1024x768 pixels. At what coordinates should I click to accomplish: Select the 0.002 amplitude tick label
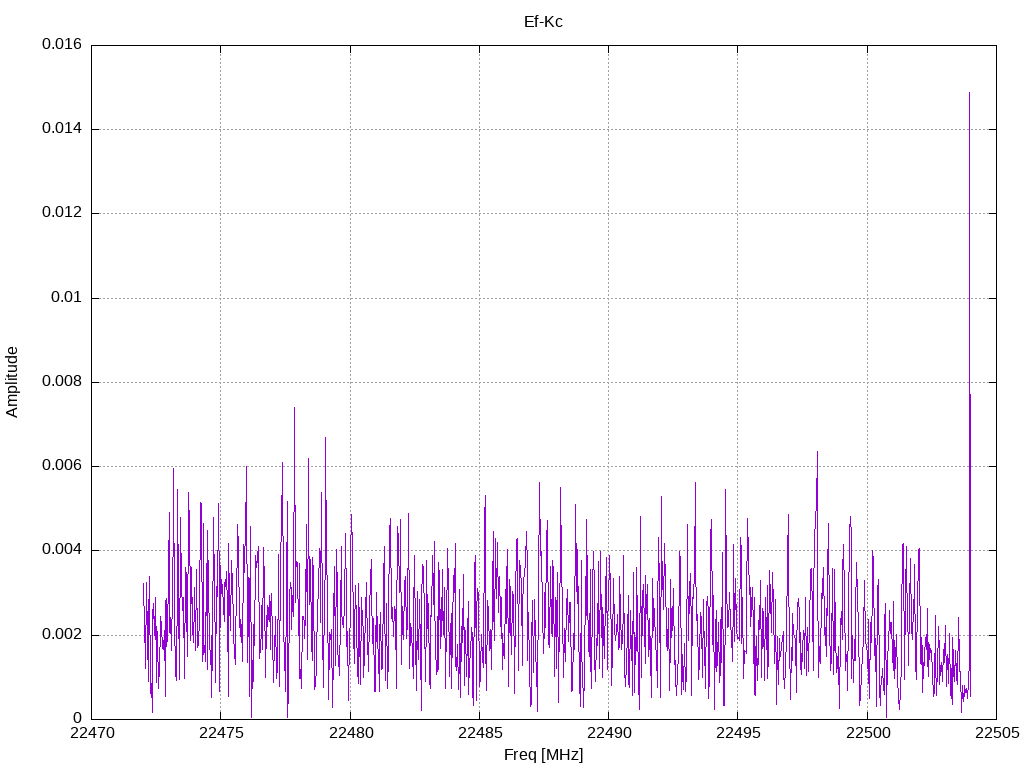pos(62,635)
